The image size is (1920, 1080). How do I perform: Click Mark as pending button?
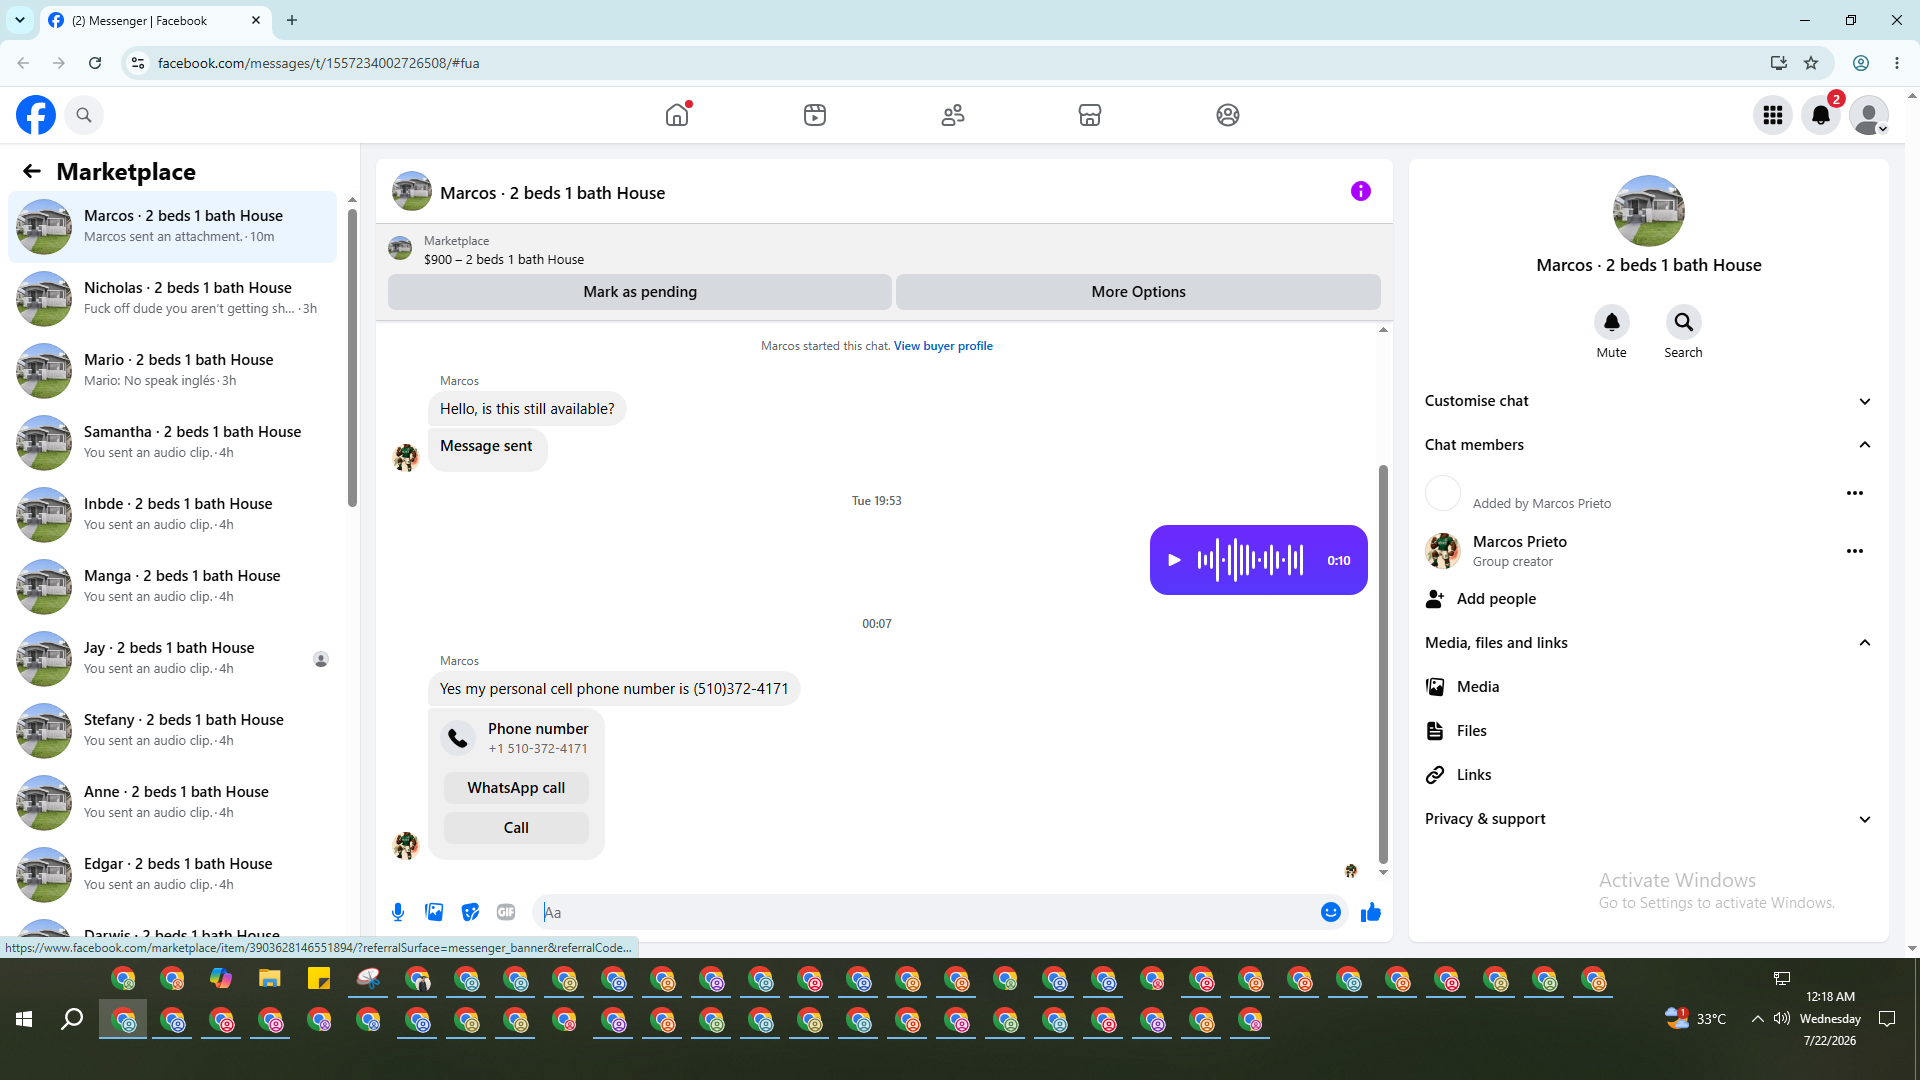640,292
